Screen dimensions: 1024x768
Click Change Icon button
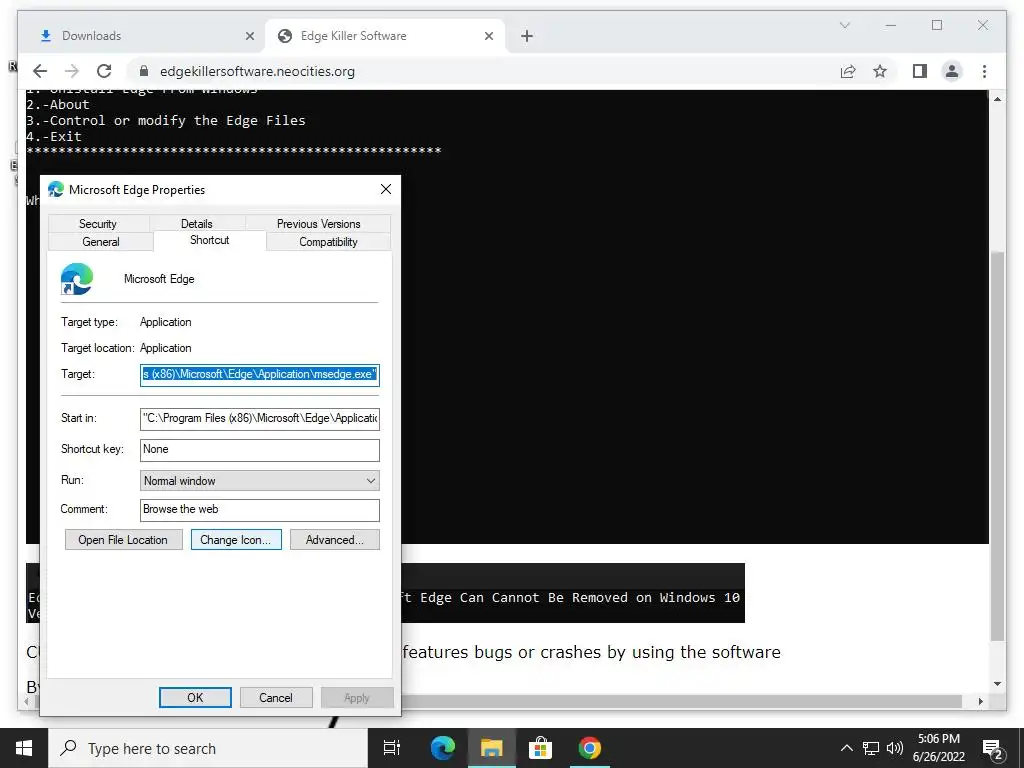pyautogui.click(x=236, y=540)
